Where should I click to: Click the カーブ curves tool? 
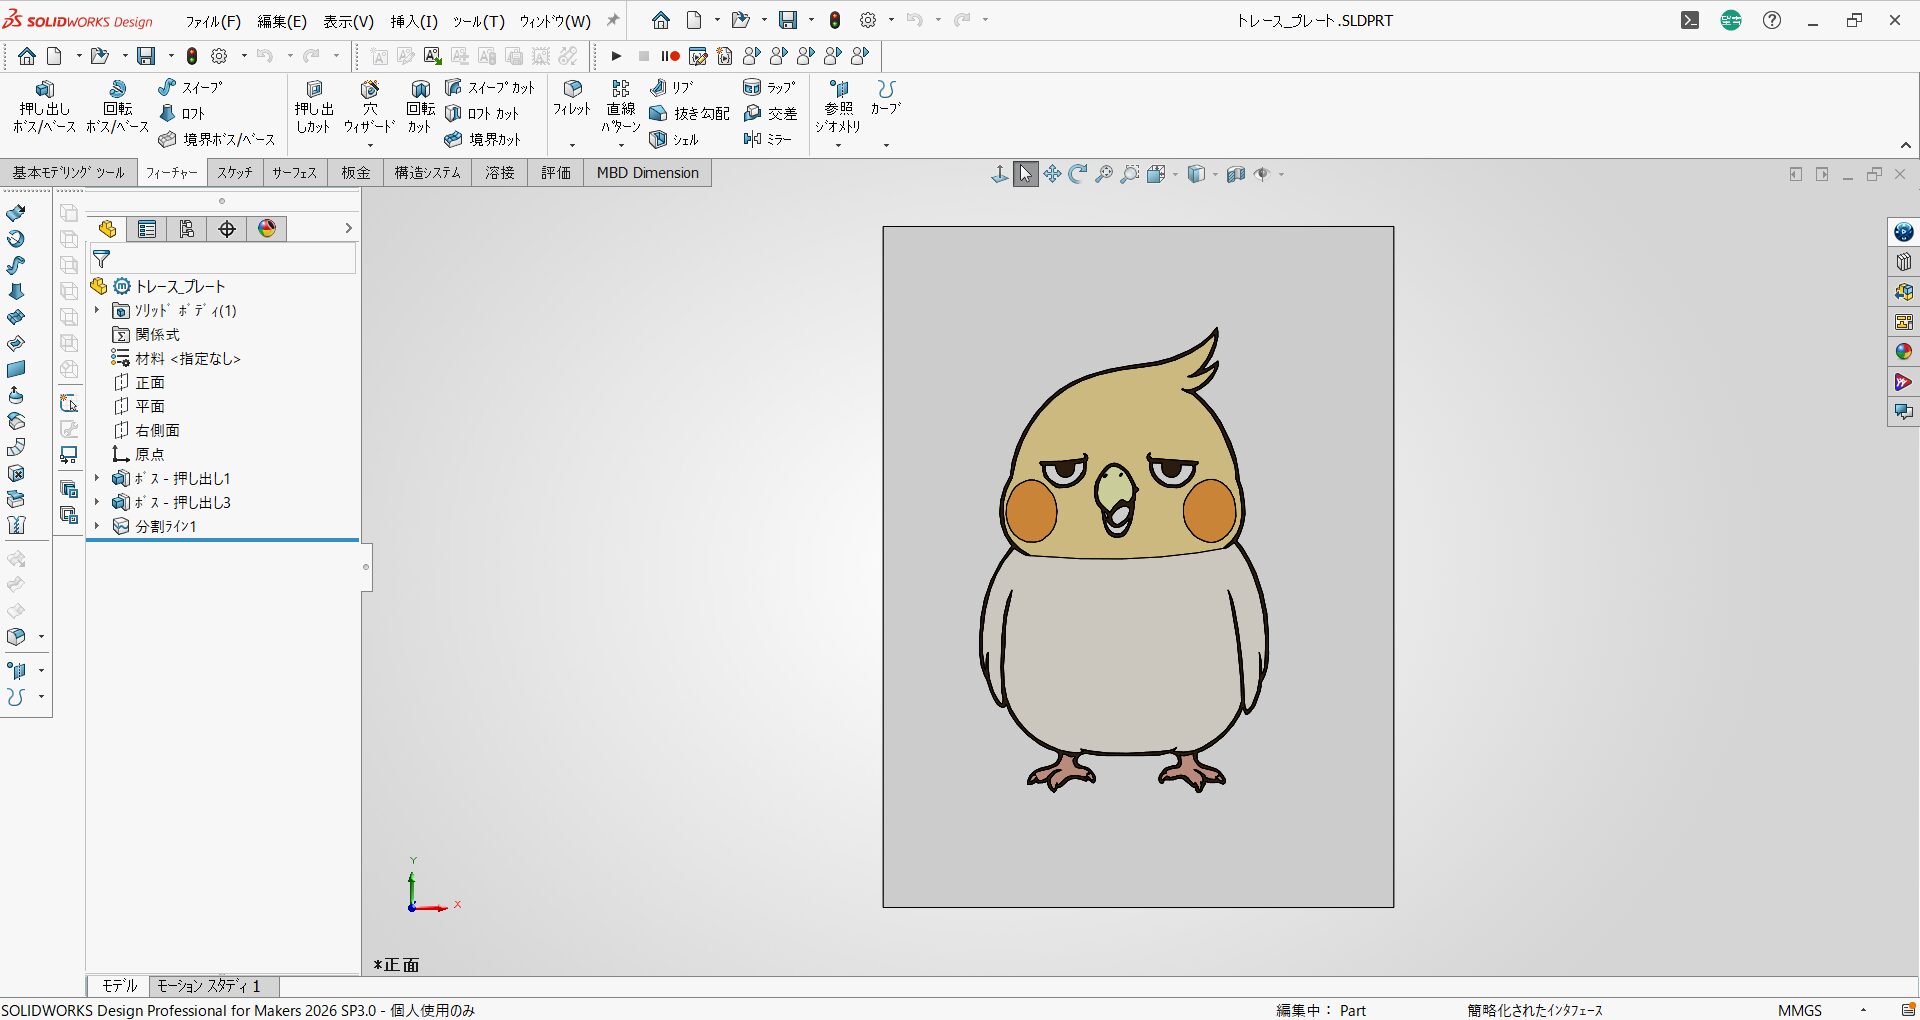pos(886,97)
